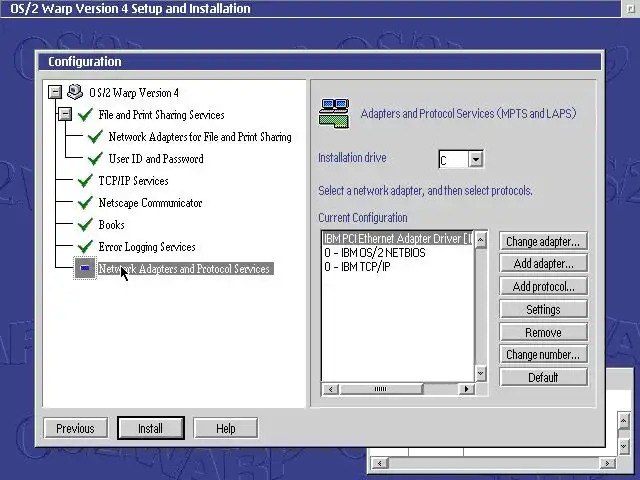Screen dimensions: 640x480
Task: Click background window's vertical scroll down arrow
Action: (623, 446)
